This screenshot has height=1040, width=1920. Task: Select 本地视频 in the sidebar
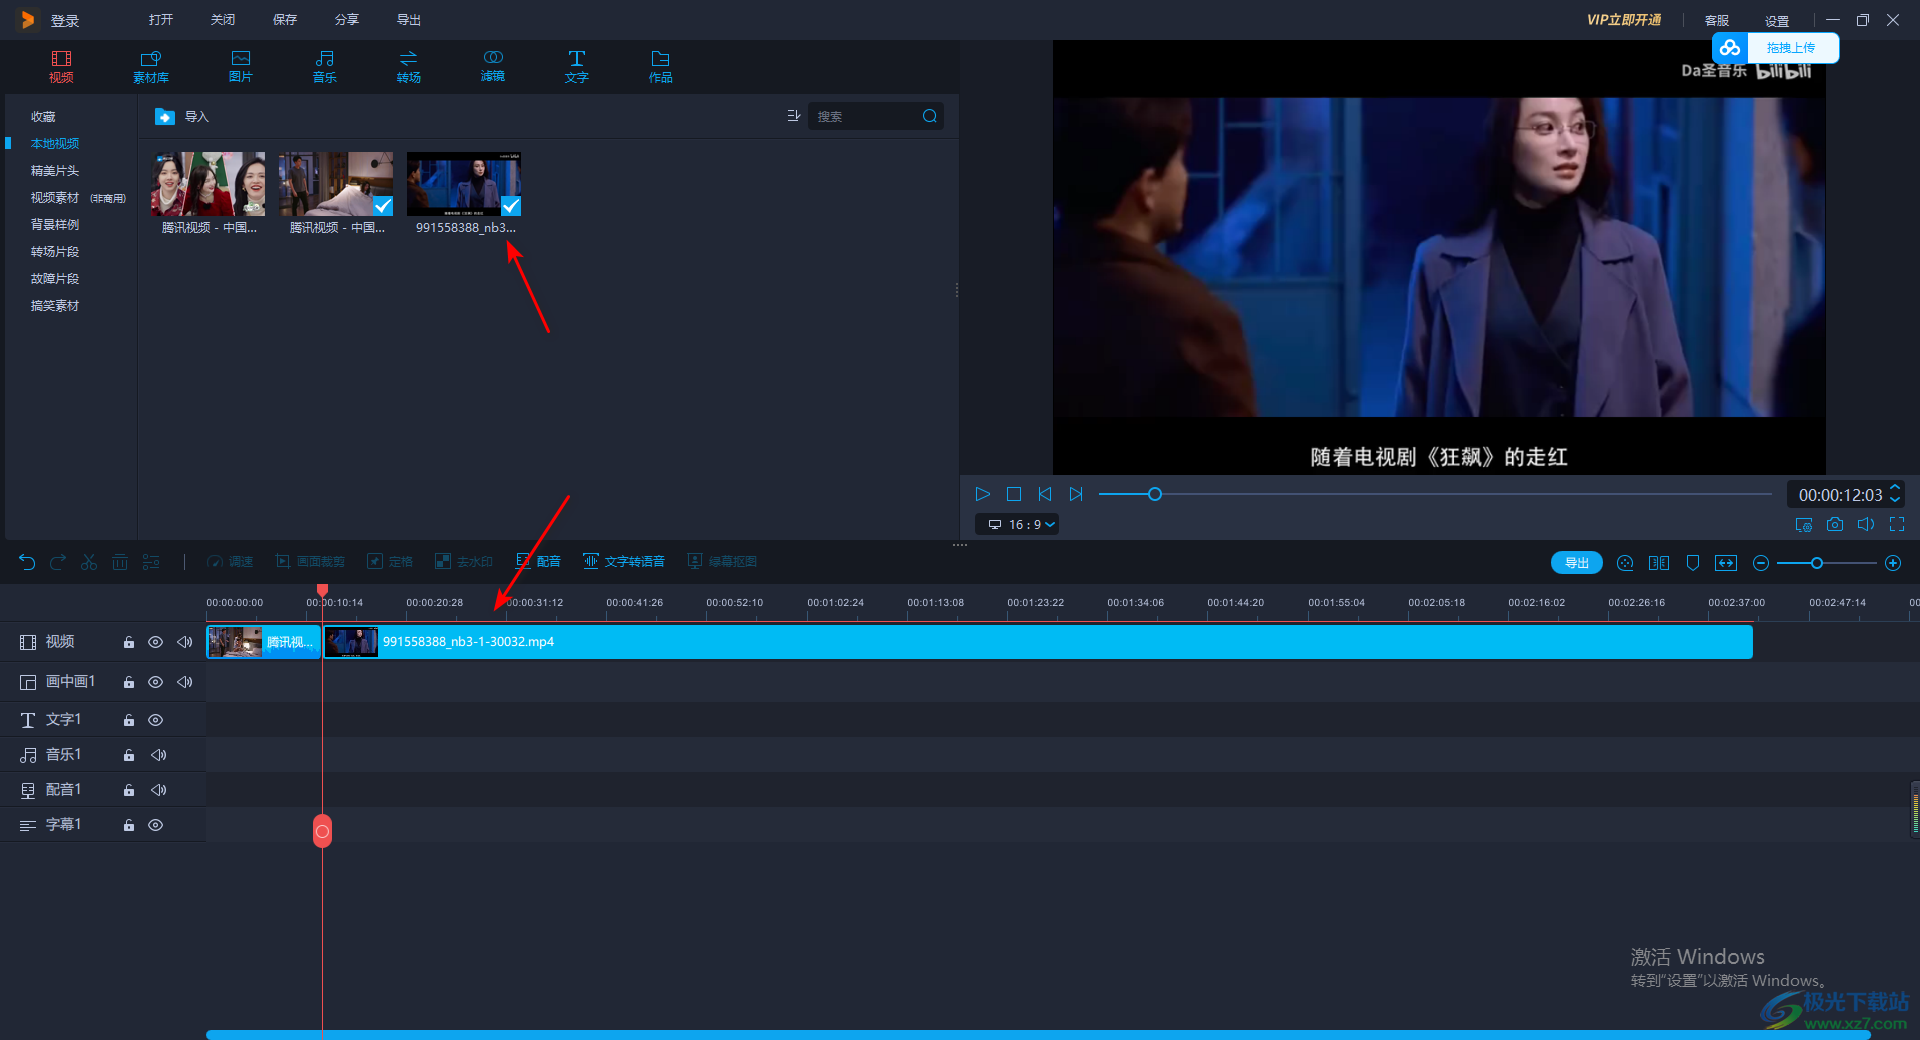[x=55, y=144]
